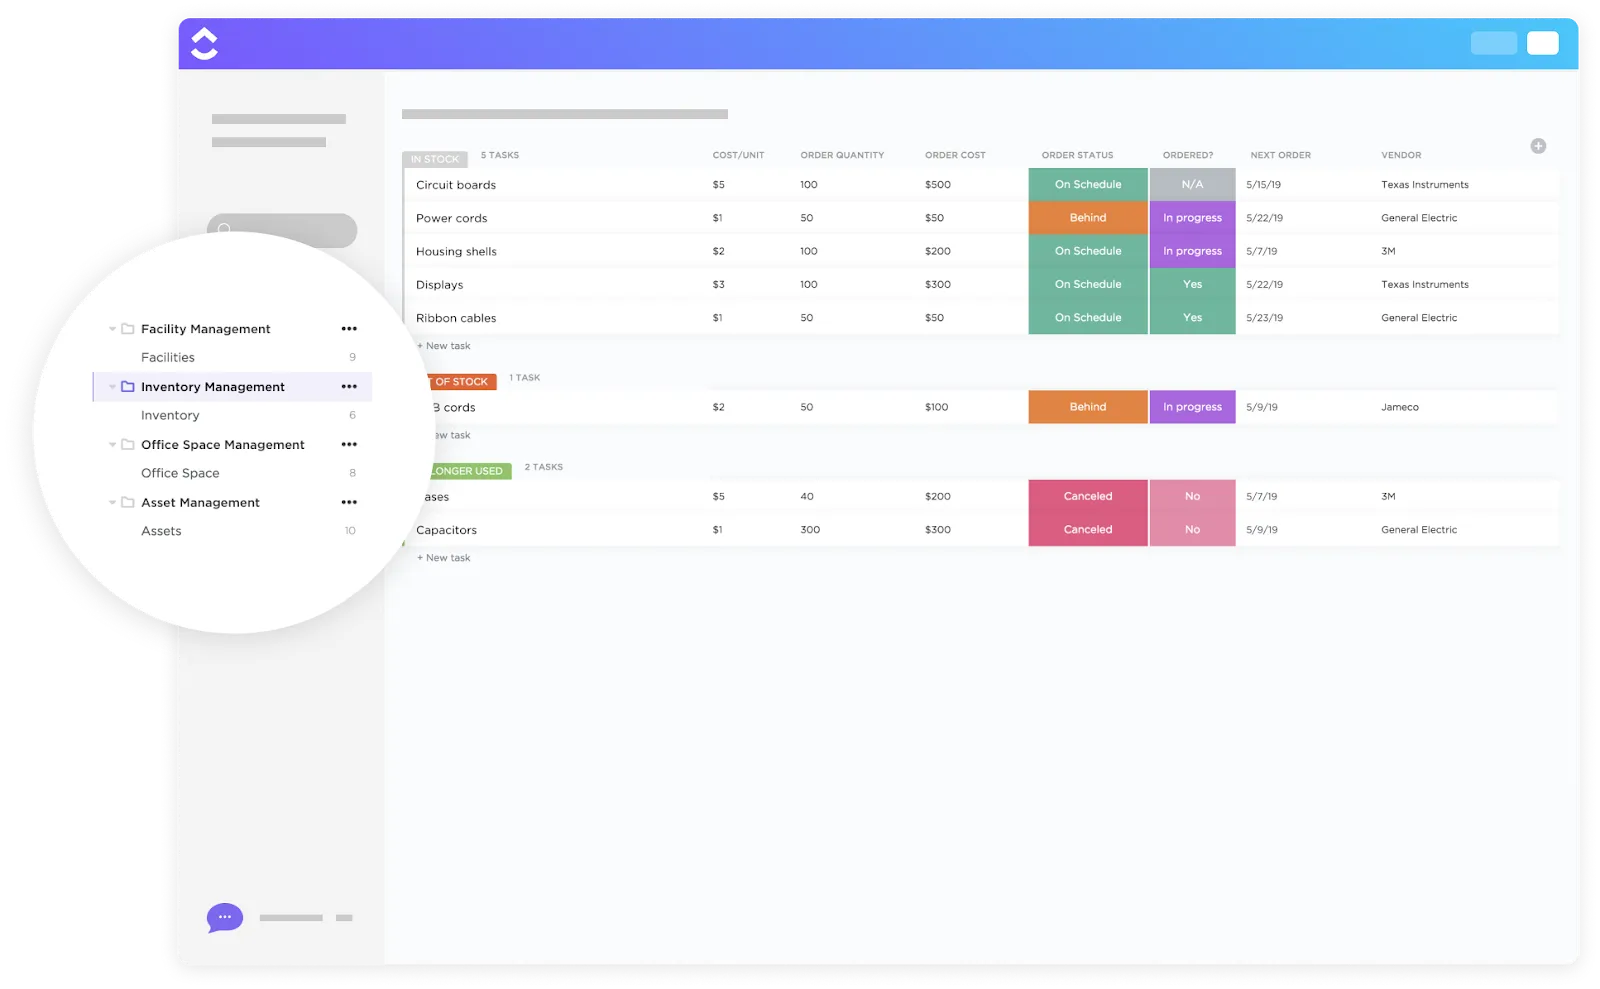The width and height of the screenshot is (1600, 989).
Task: Add new task under In Stock group
Action: [444, 346]
